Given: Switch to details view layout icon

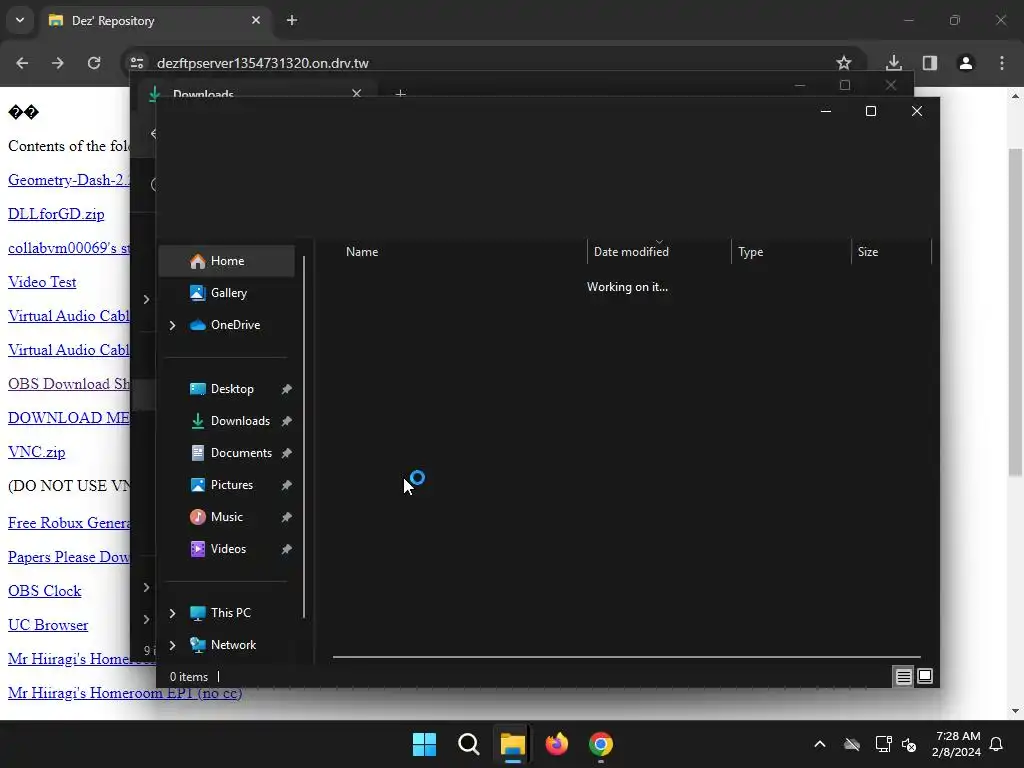Looking at the screenshot, I should [x=903, y=677].
